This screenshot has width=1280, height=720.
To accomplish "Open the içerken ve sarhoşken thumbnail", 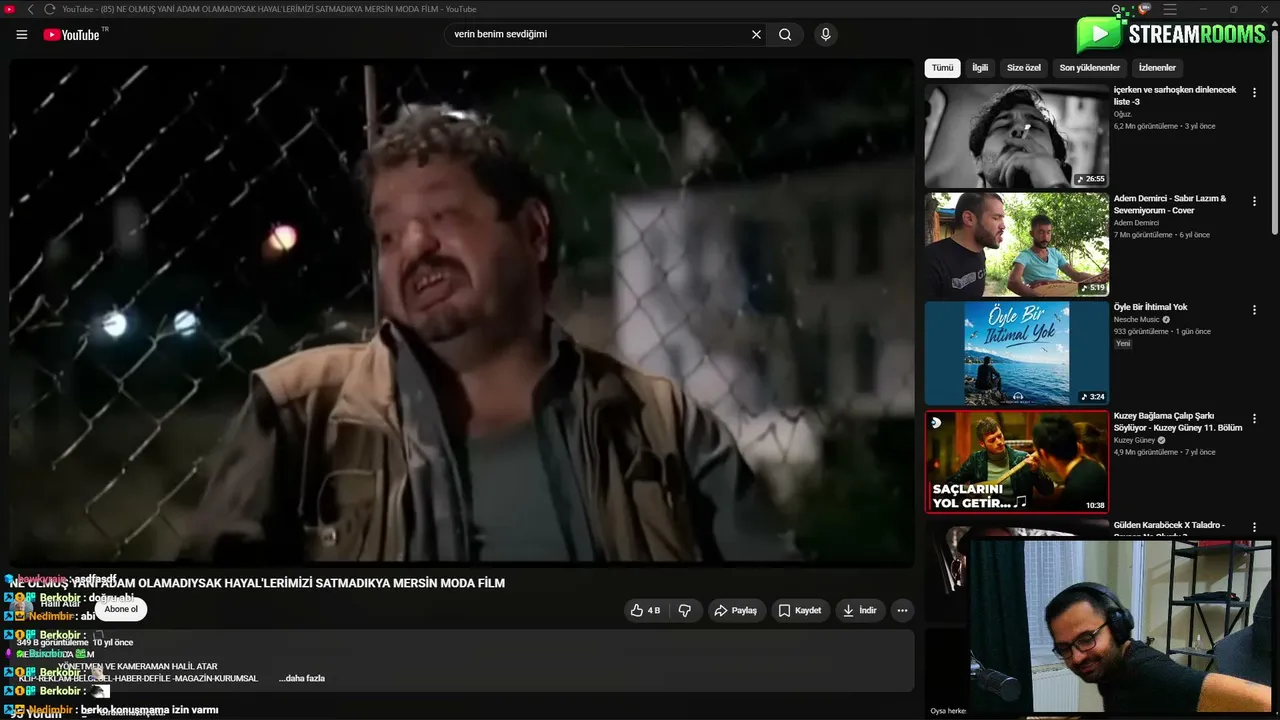I will [1017, 136].
